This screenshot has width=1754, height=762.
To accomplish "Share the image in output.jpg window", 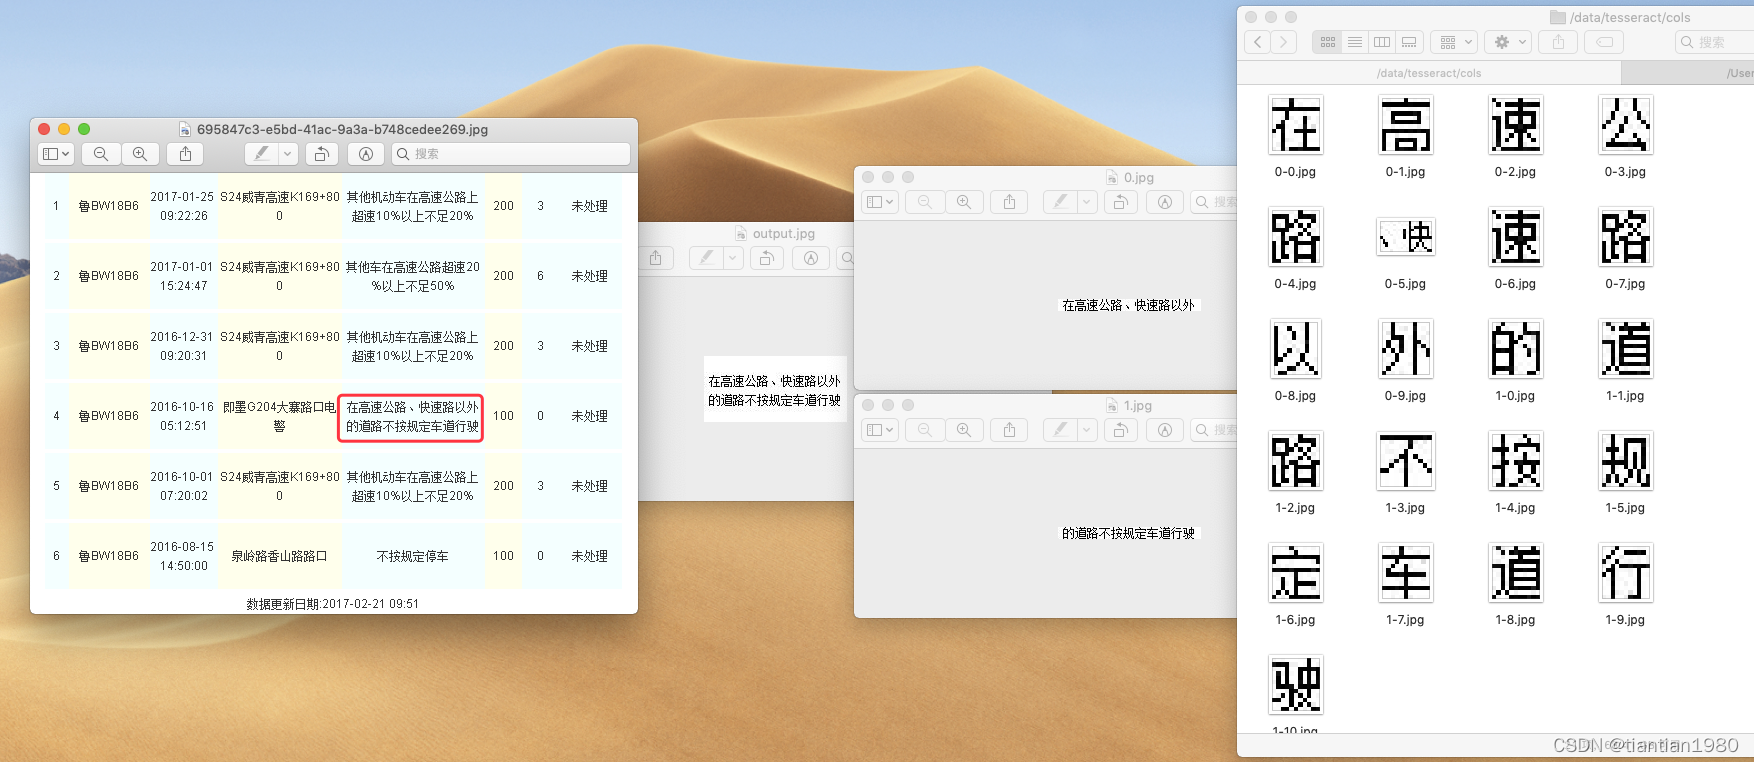I will (655, 258).
